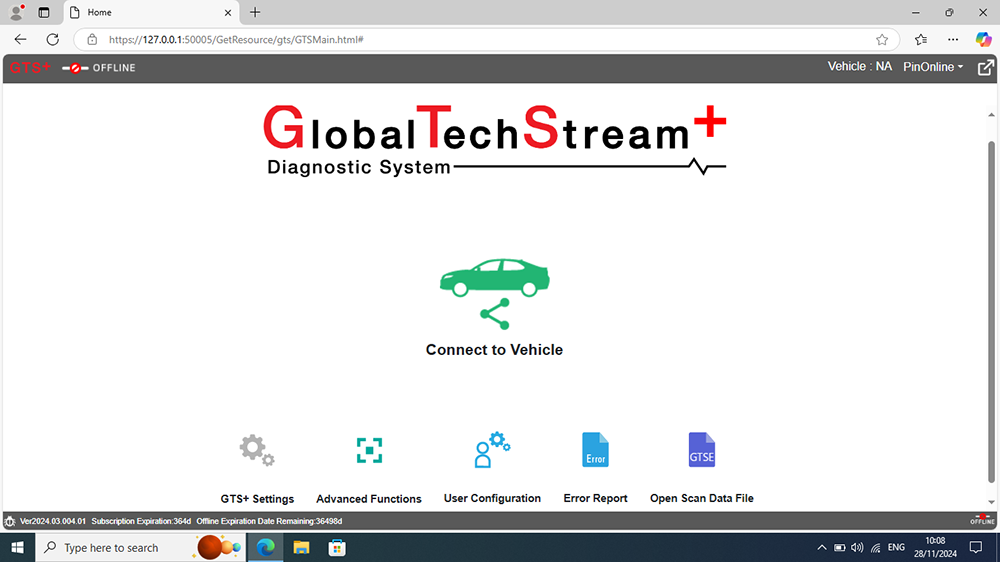
Task: Add this page to favorites star
Action: pos(882,40)
